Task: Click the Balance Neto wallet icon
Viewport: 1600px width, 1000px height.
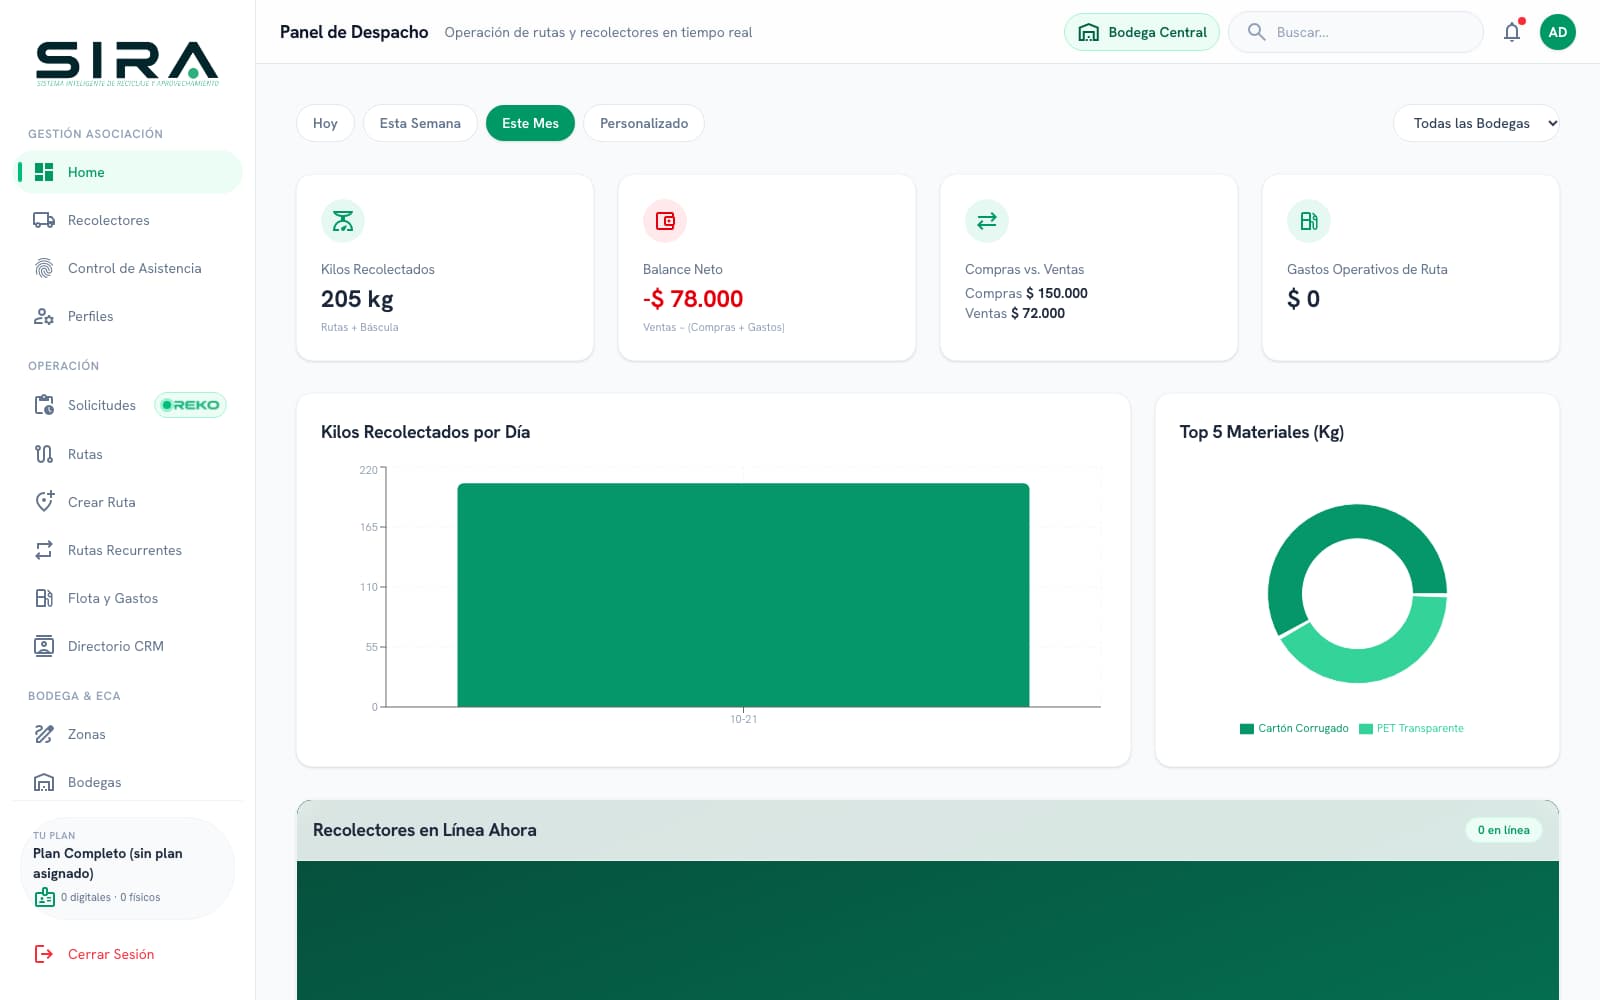Action: tap(665, 221)
